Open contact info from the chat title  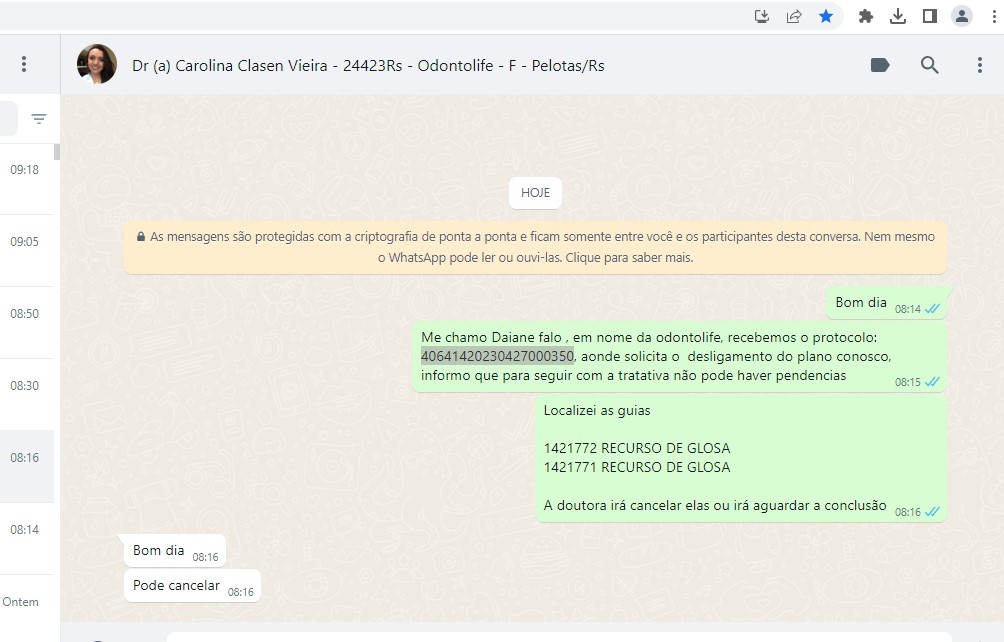[368, 66]
